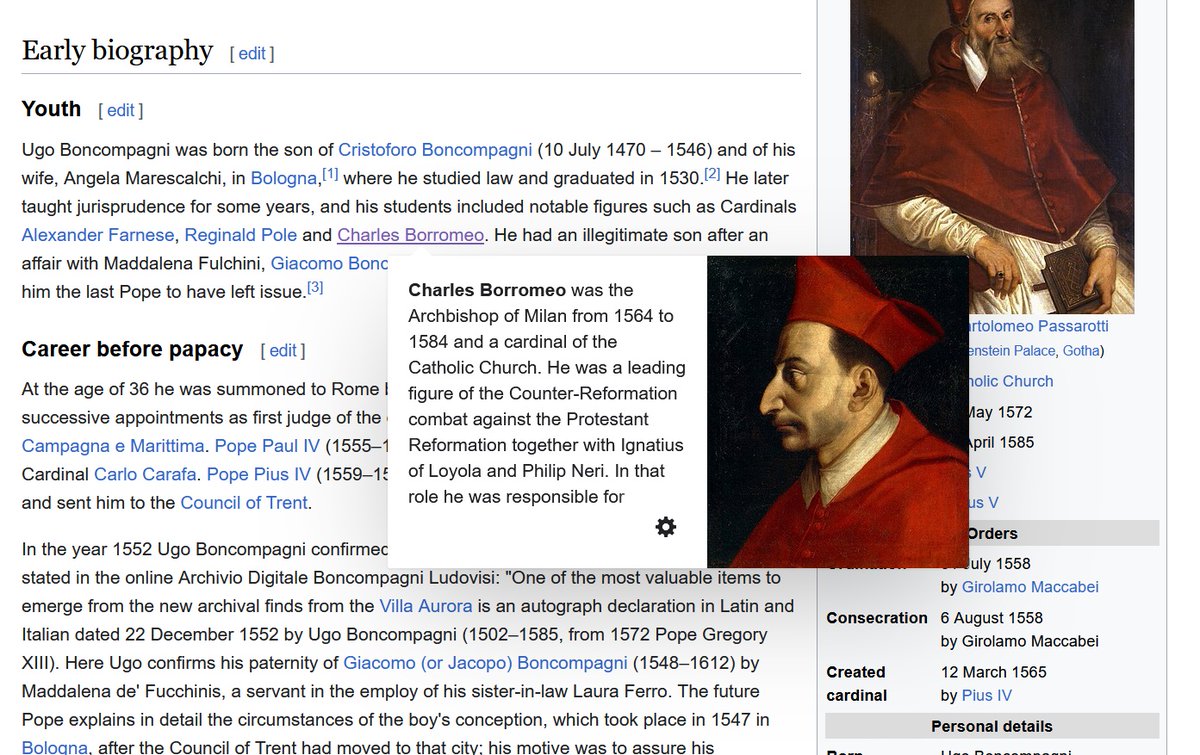Open Reginald Pole article

point(241,236)
